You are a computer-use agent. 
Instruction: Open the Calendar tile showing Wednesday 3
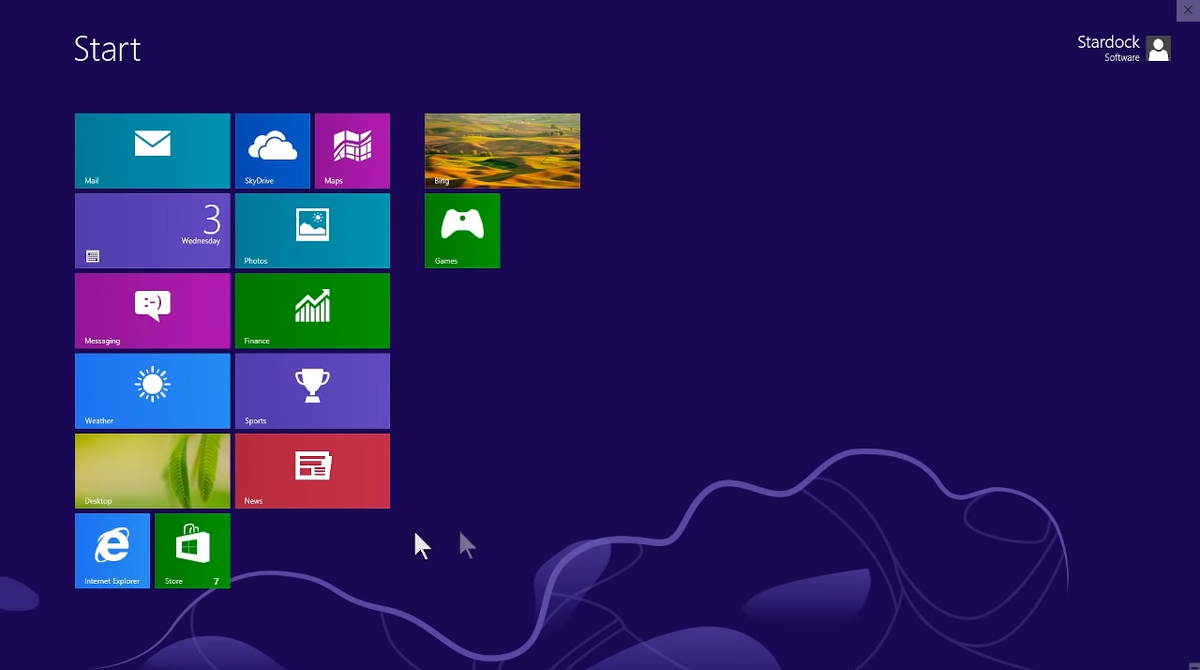tap(152, 230)
